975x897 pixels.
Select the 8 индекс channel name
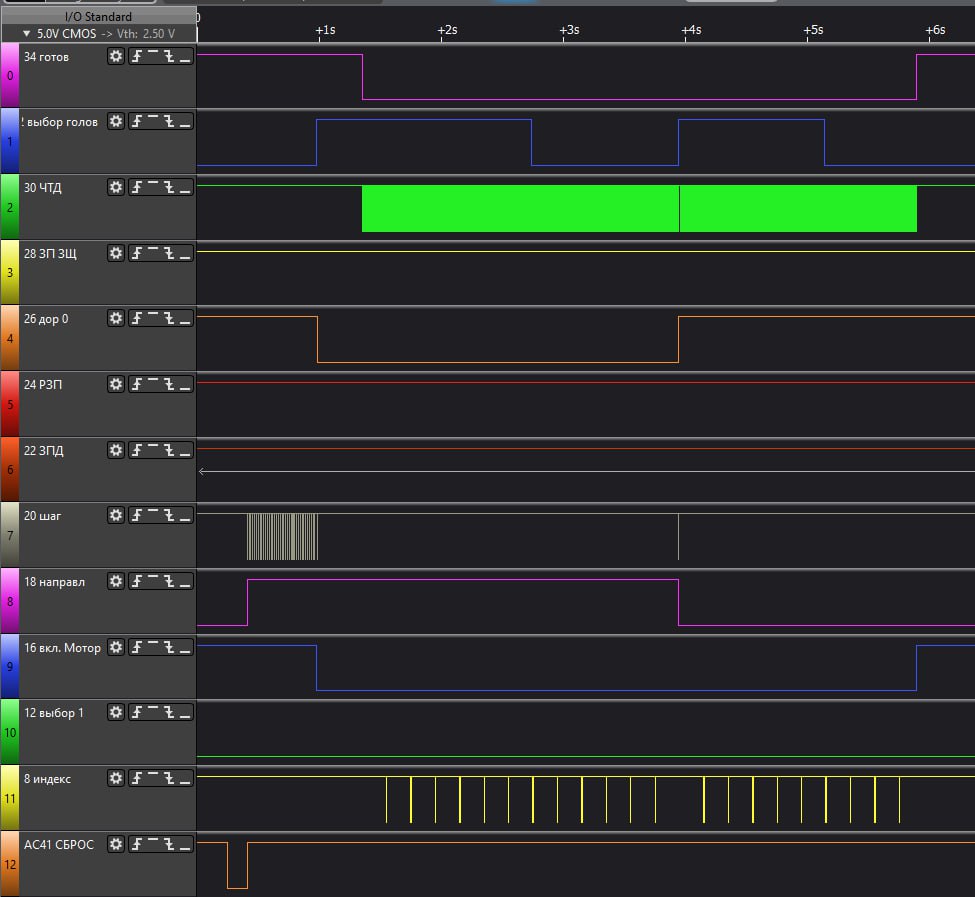click(x=48, y=779)
